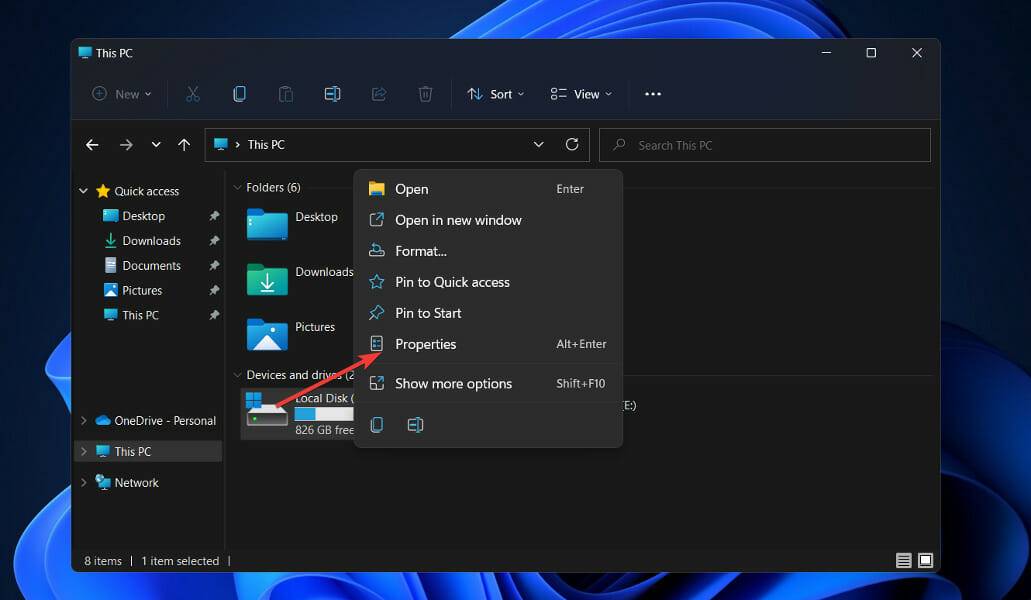This screenshot has width=1031, height=600.
Task: Go up one folder level
Action: pos(184,145)
